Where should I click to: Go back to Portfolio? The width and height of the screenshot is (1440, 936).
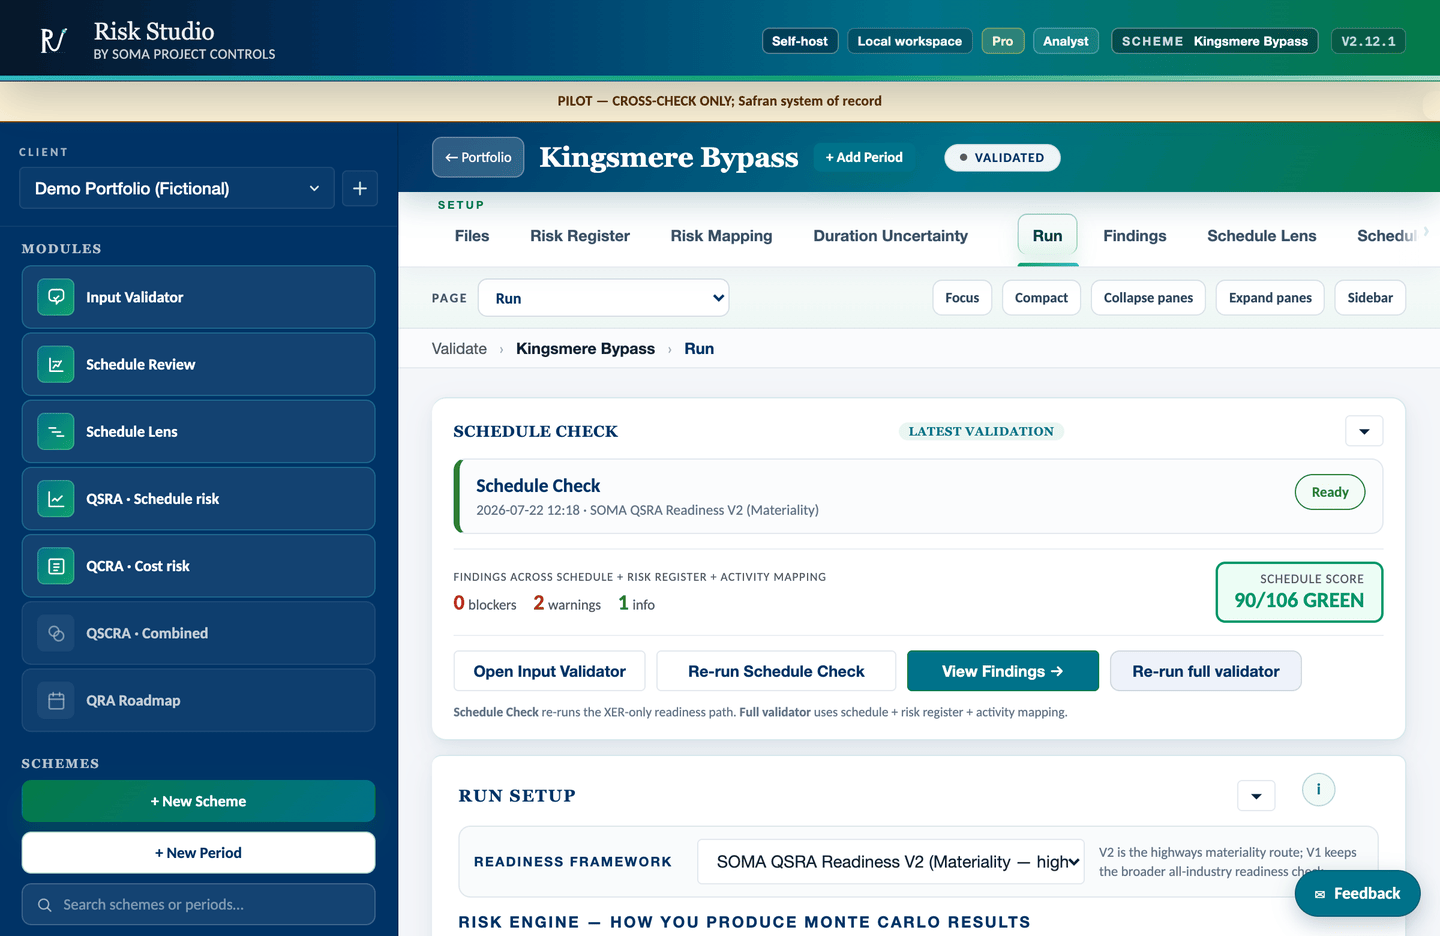[x=478, y=157]
